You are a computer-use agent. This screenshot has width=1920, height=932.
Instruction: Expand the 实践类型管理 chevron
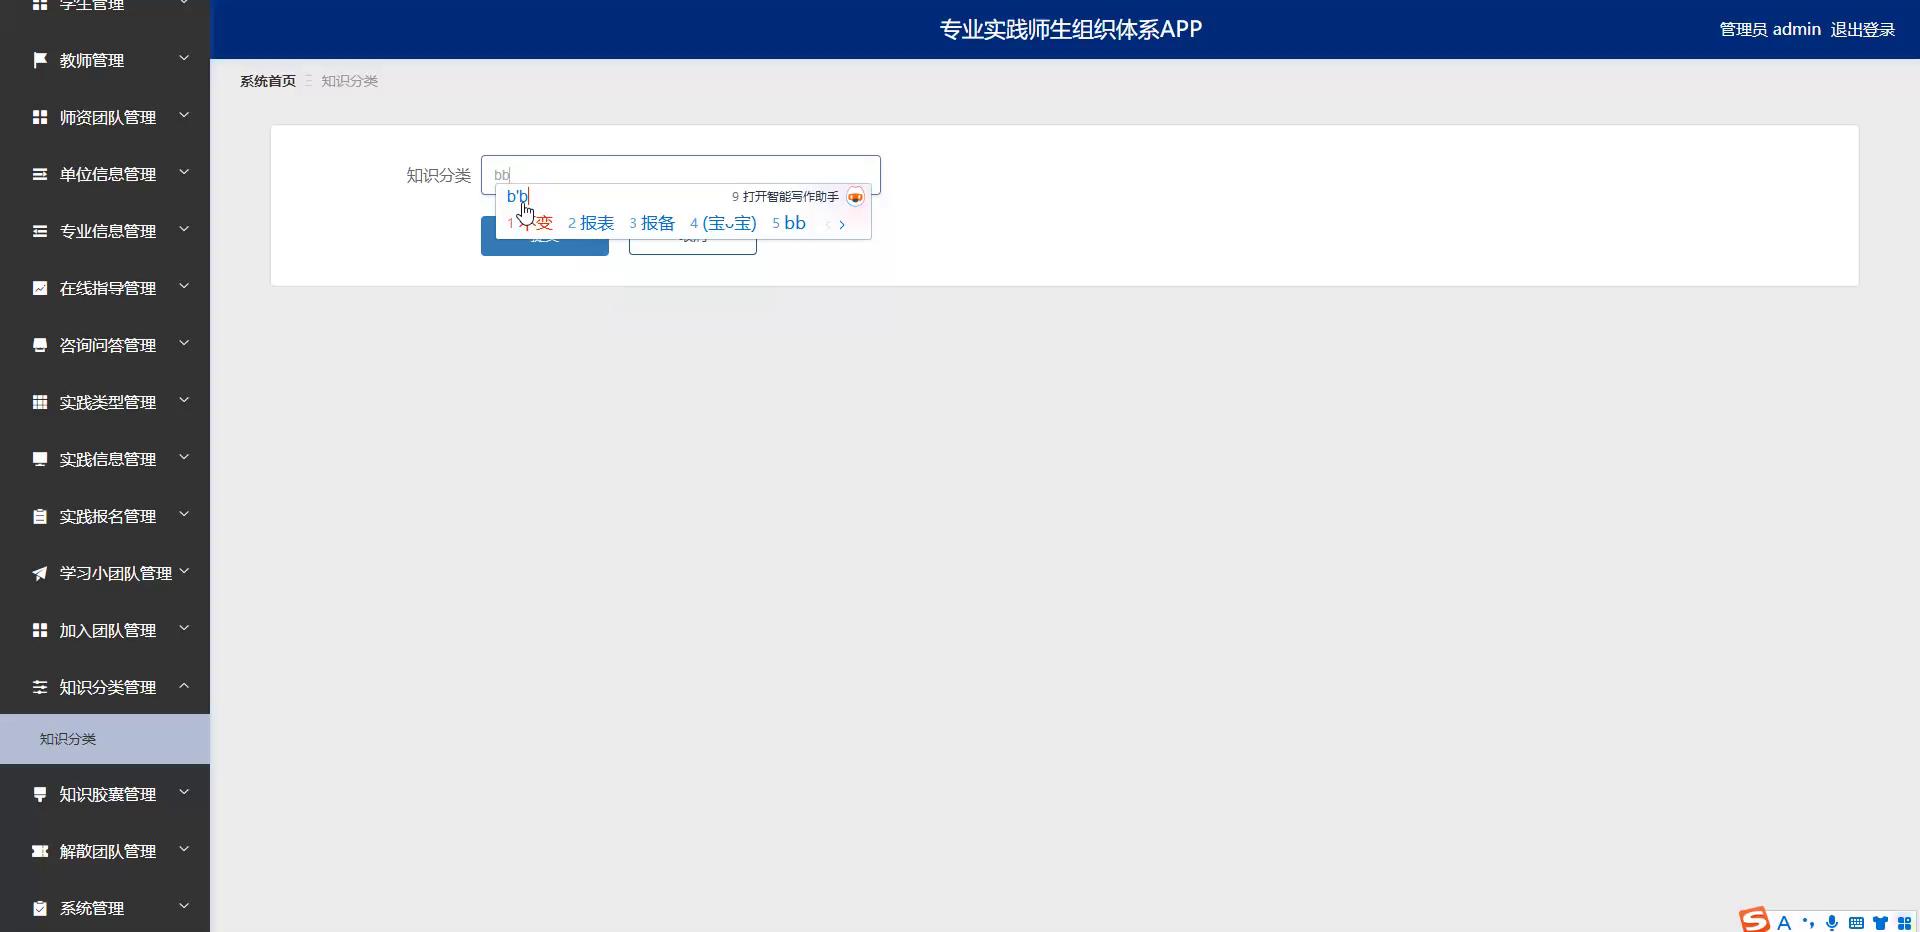point(184,401)
